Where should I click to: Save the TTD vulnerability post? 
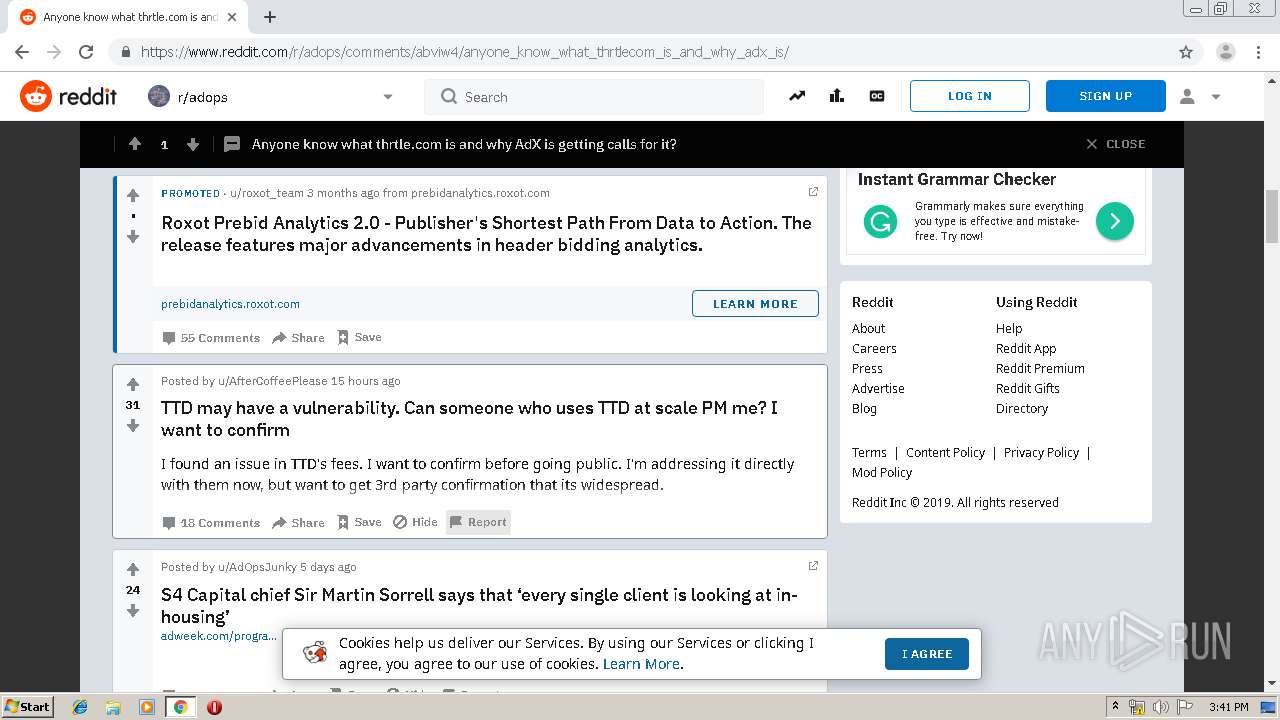point(359,522)
